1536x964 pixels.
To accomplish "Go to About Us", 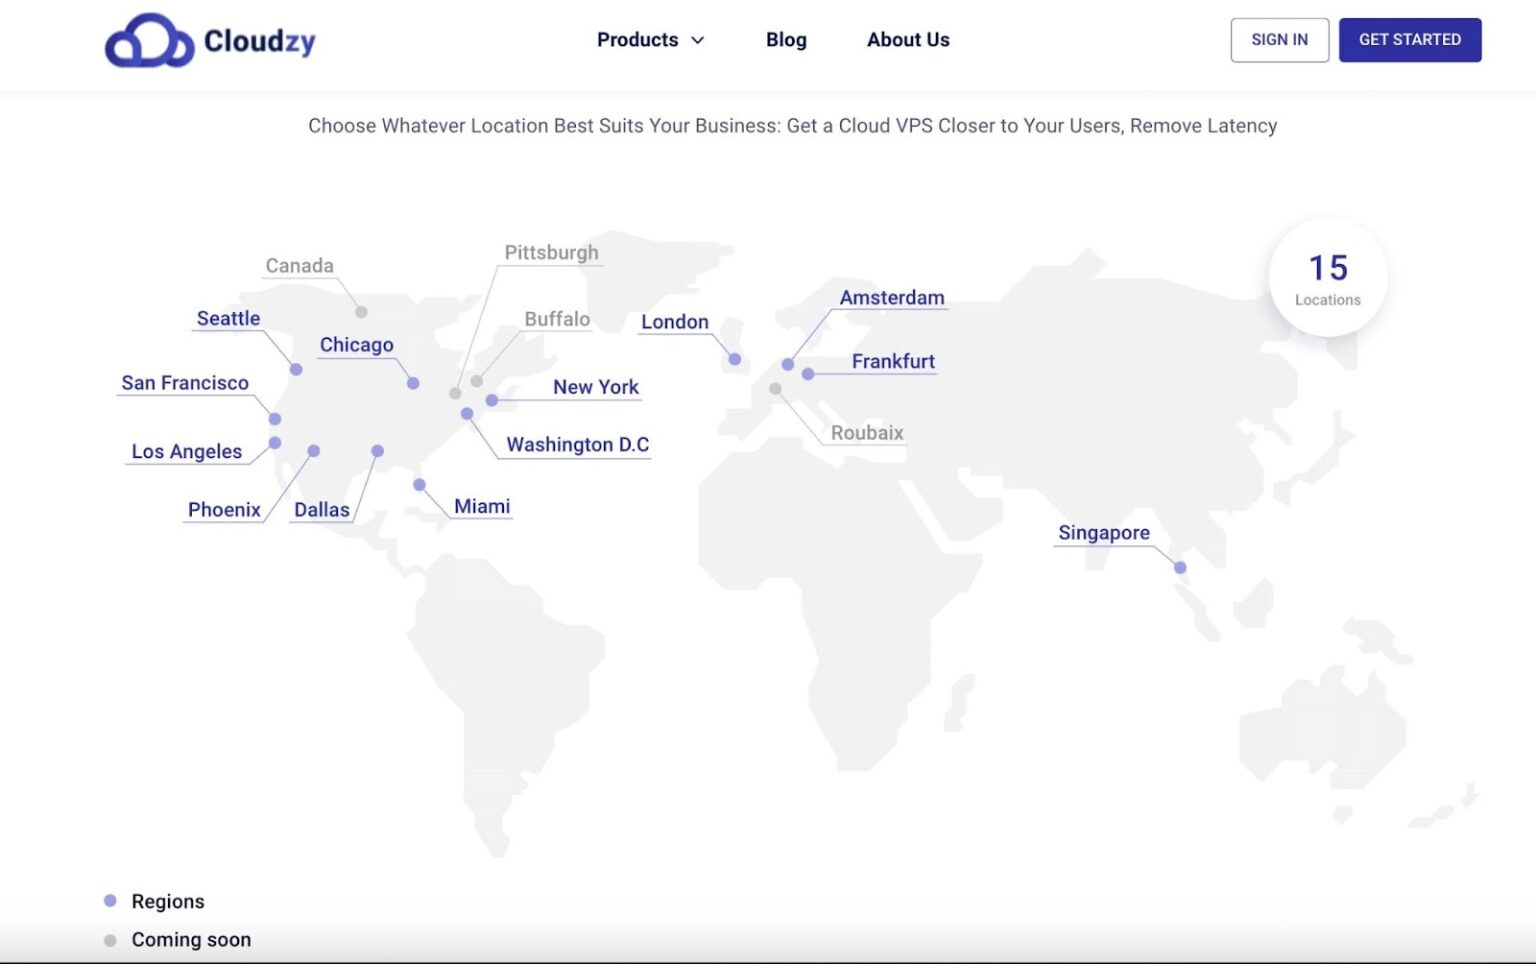I will coord(907,40).
